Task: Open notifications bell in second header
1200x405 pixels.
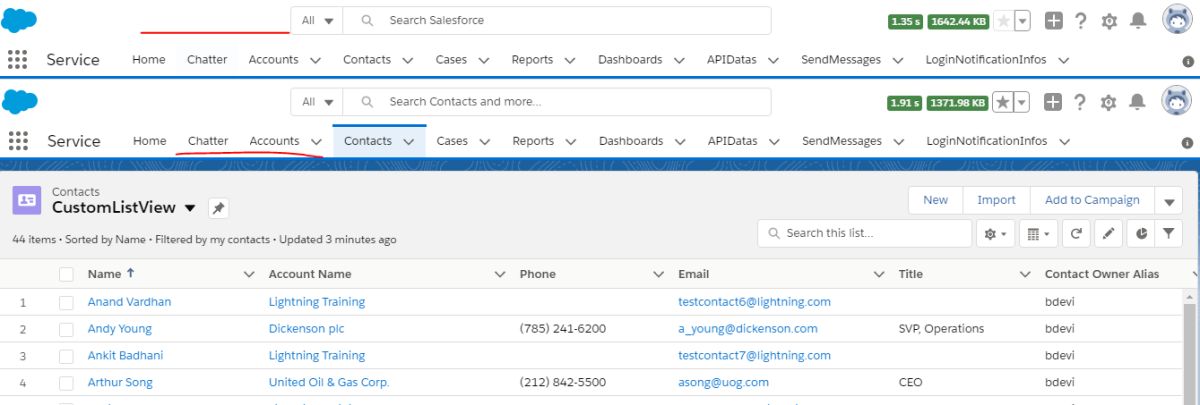Action: 1138,102
